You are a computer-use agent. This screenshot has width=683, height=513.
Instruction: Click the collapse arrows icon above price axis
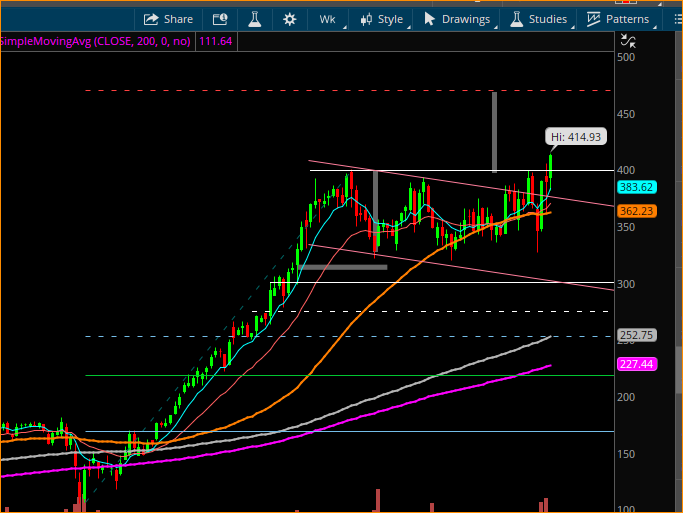click(x=628, y=41)
